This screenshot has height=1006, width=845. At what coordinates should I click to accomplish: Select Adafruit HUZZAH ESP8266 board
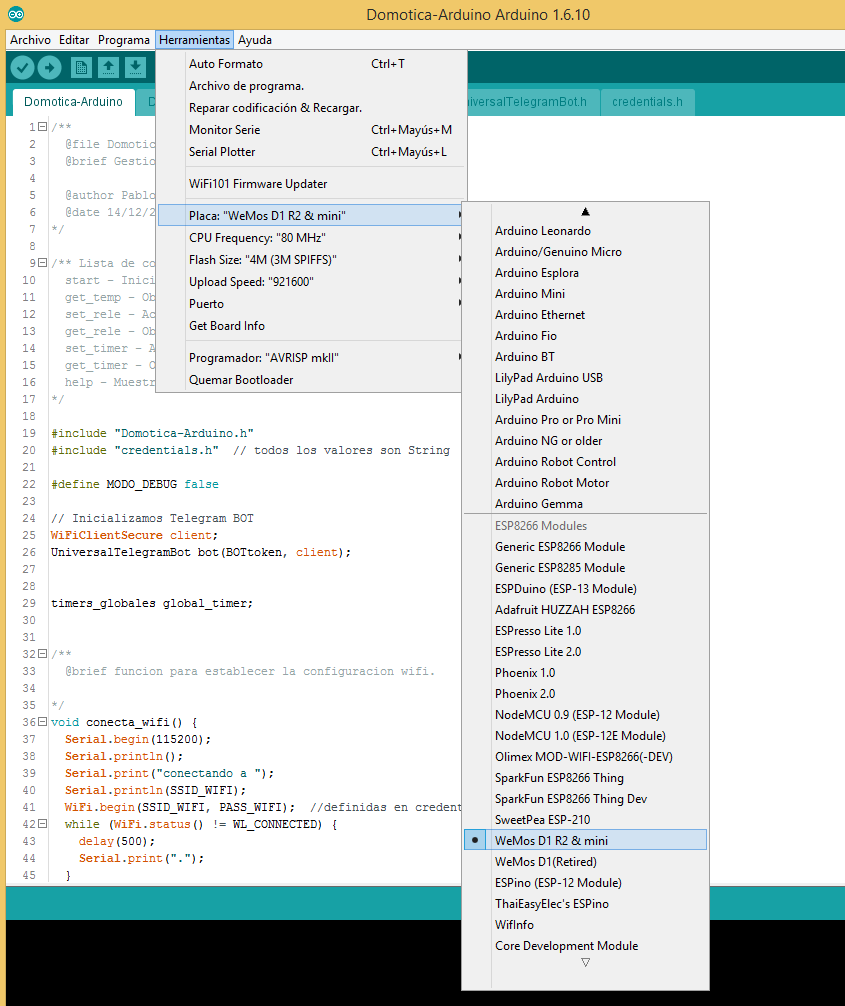[585, 610]
